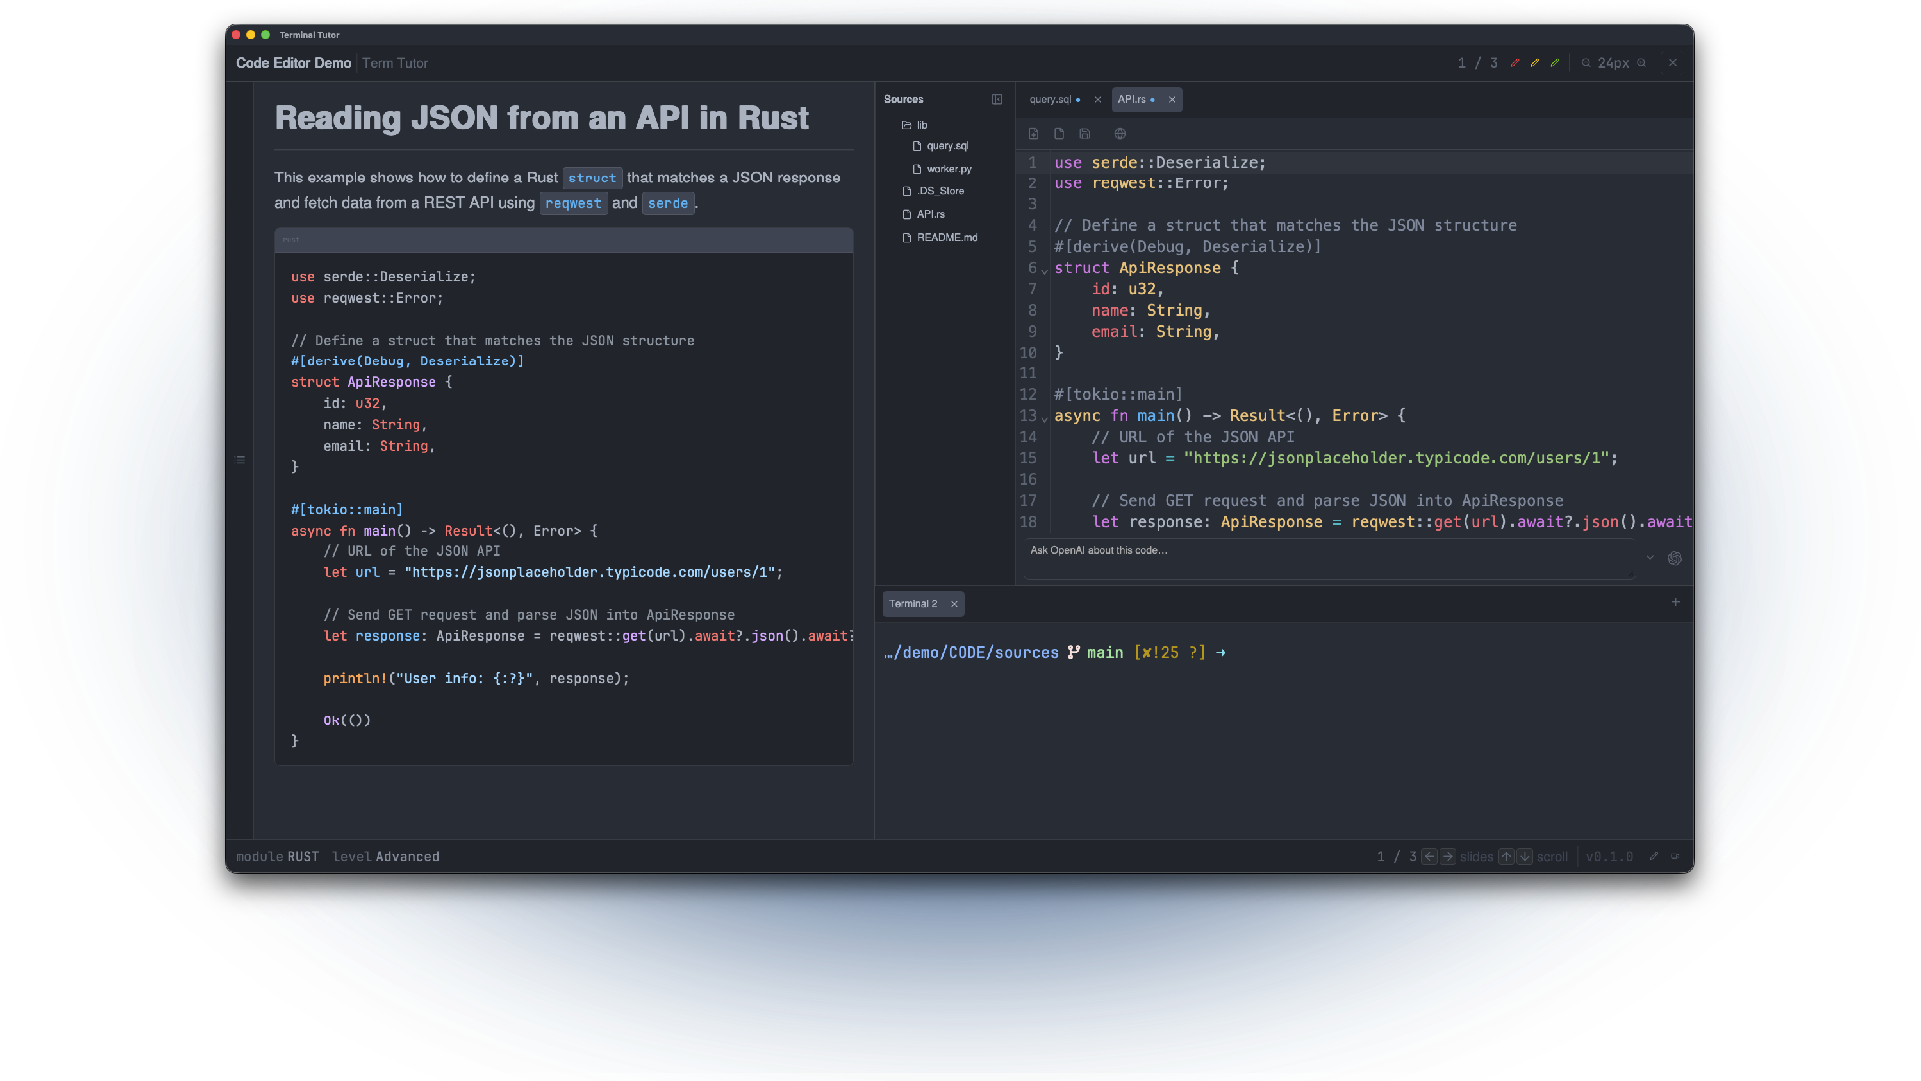The image size is (1921, 1081).
Task: Close the Terminal 2 tab
Action: click(954, 604)
